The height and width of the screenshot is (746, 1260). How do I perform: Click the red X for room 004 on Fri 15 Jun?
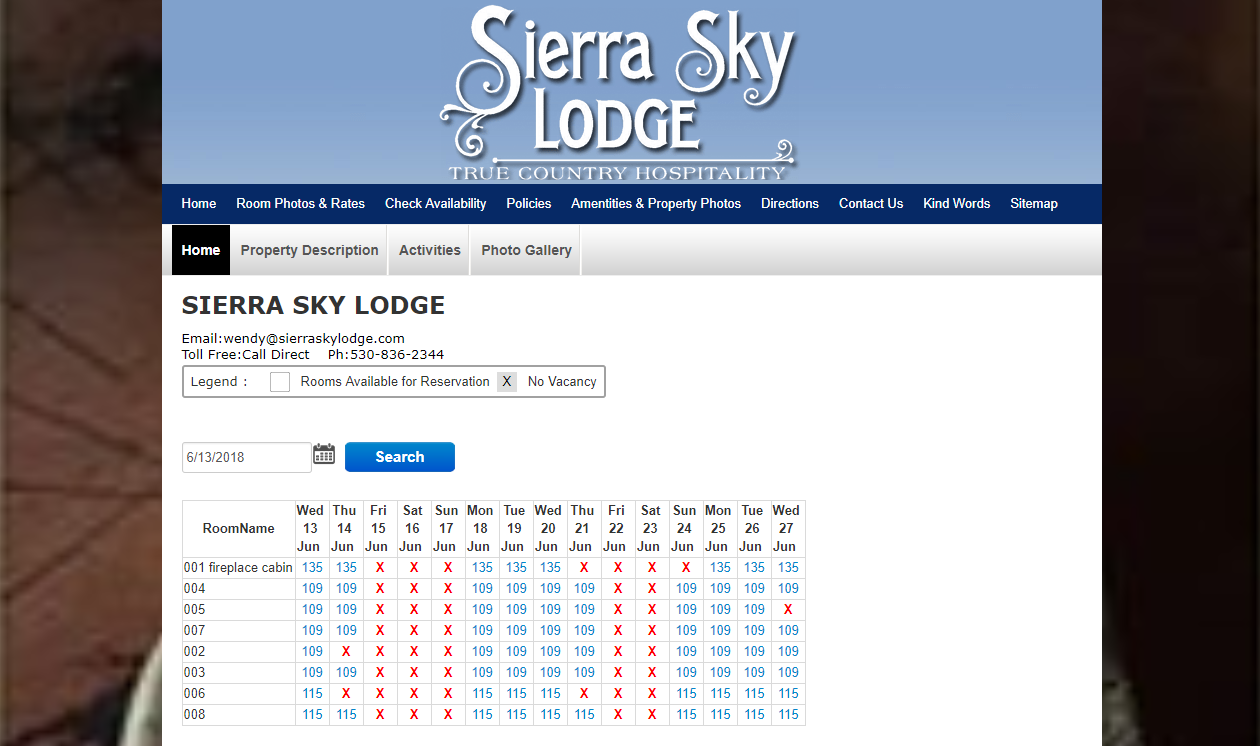point(380,589)
